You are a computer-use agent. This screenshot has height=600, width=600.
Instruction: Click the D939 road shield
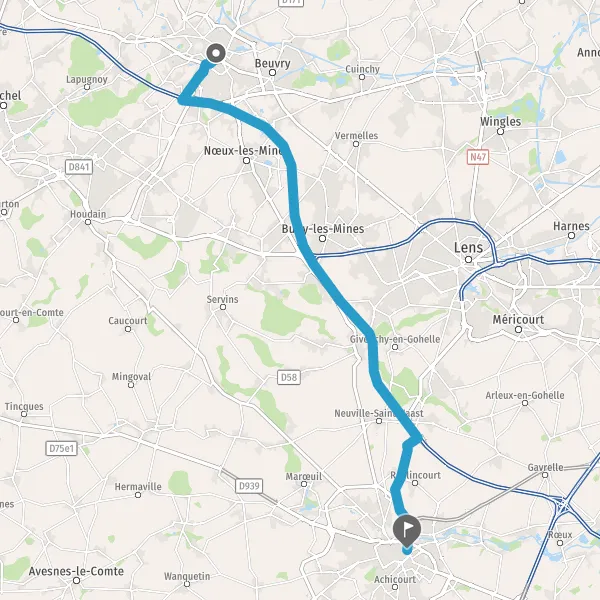click(x=249, y=486)
